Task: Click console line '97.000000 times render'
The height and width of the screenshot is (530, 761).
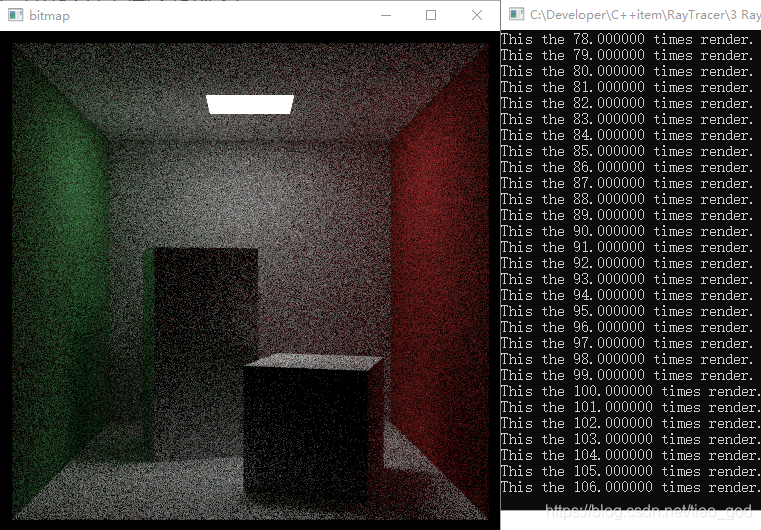Action: click(x=627, y=344)
